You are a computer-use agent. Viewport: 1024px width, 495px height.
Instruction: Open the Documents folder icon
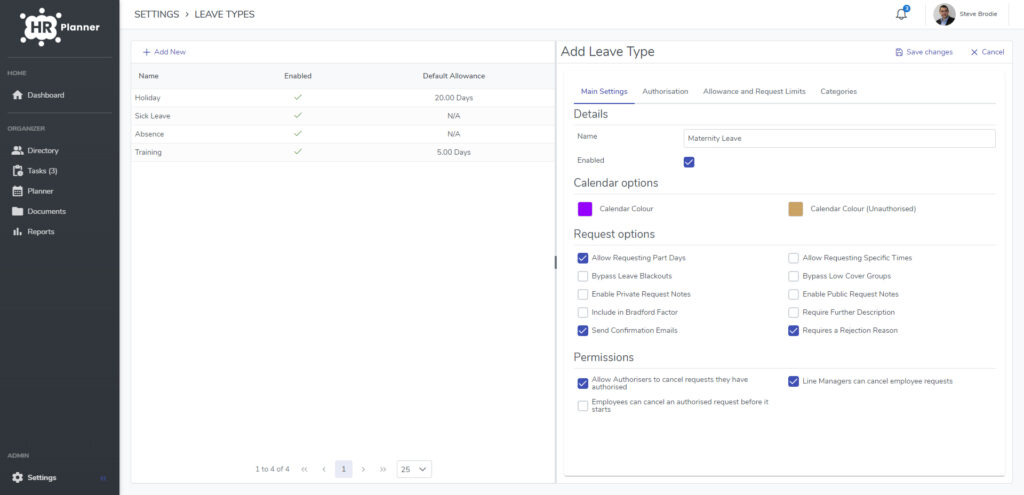point(18,212)
